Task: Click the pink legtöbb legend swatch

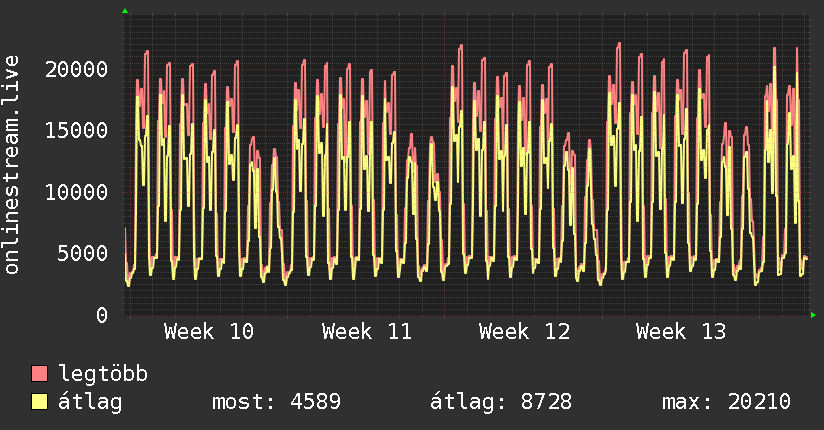Action: 39,373
